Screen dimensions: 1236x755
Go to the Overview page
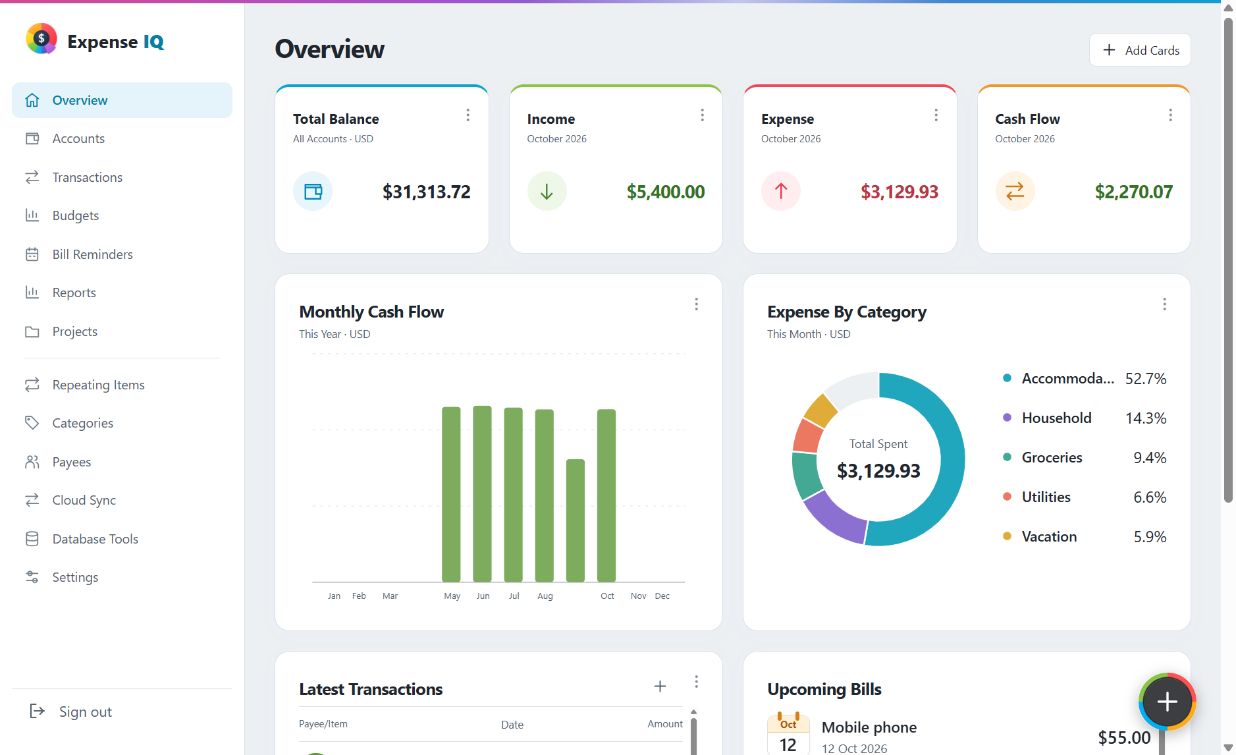(x=122, y=100)
